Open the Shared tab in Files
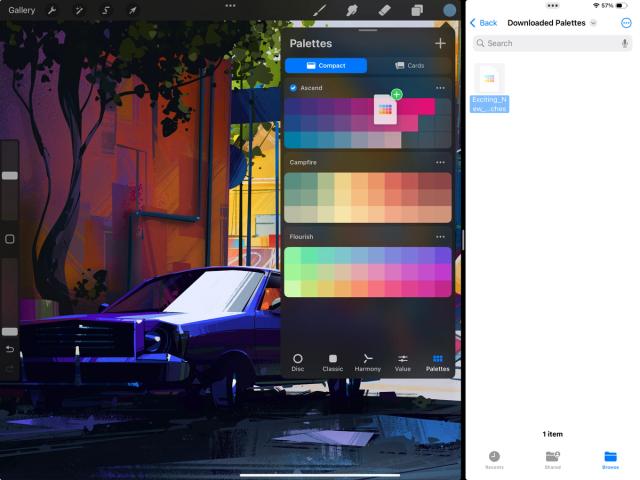The image size is (640, 480). coord(552,460)
